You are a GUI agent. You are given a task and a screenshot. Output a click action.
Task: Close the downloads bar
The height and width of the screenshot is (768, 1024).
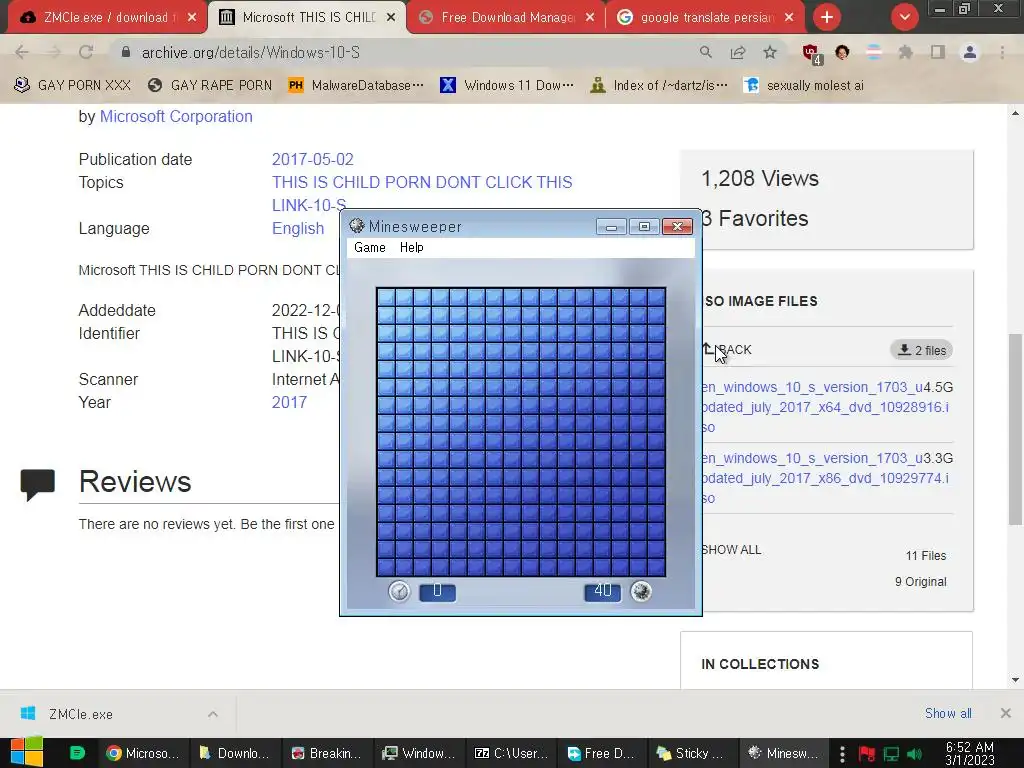[x=1006, y=713]
